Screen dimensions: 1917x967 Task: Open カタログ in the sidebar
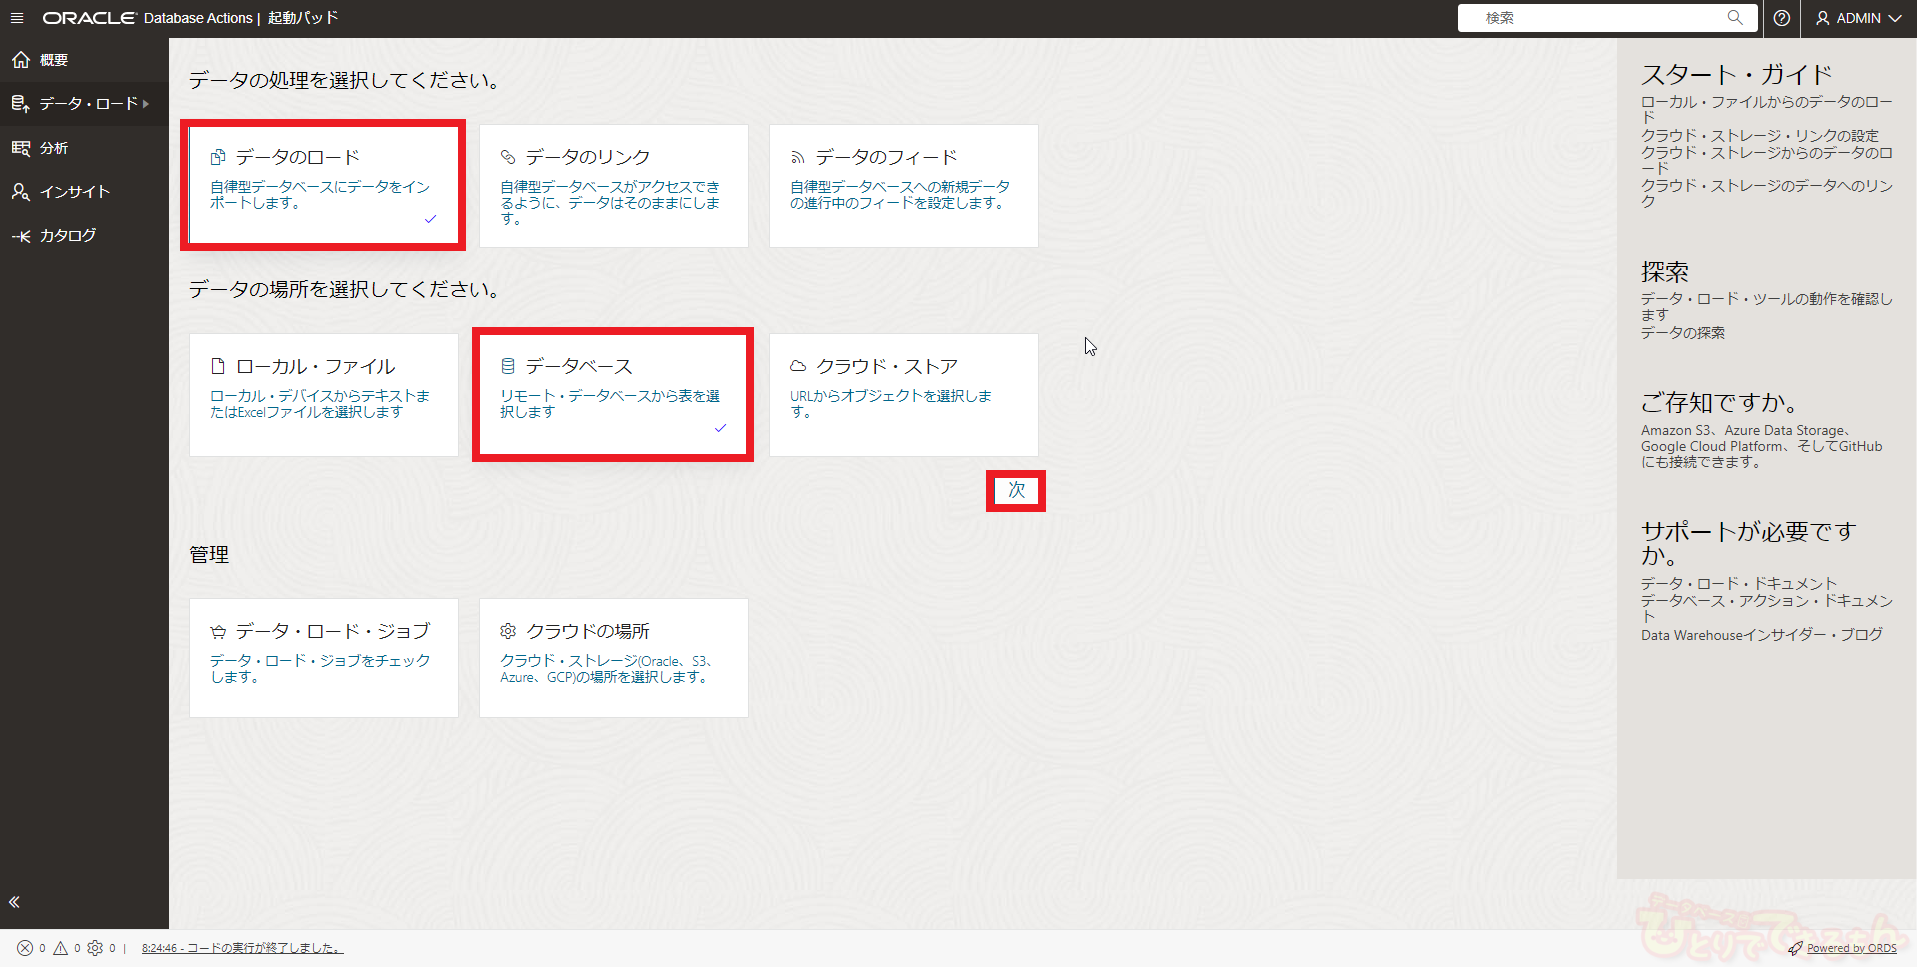coord(68,236)
